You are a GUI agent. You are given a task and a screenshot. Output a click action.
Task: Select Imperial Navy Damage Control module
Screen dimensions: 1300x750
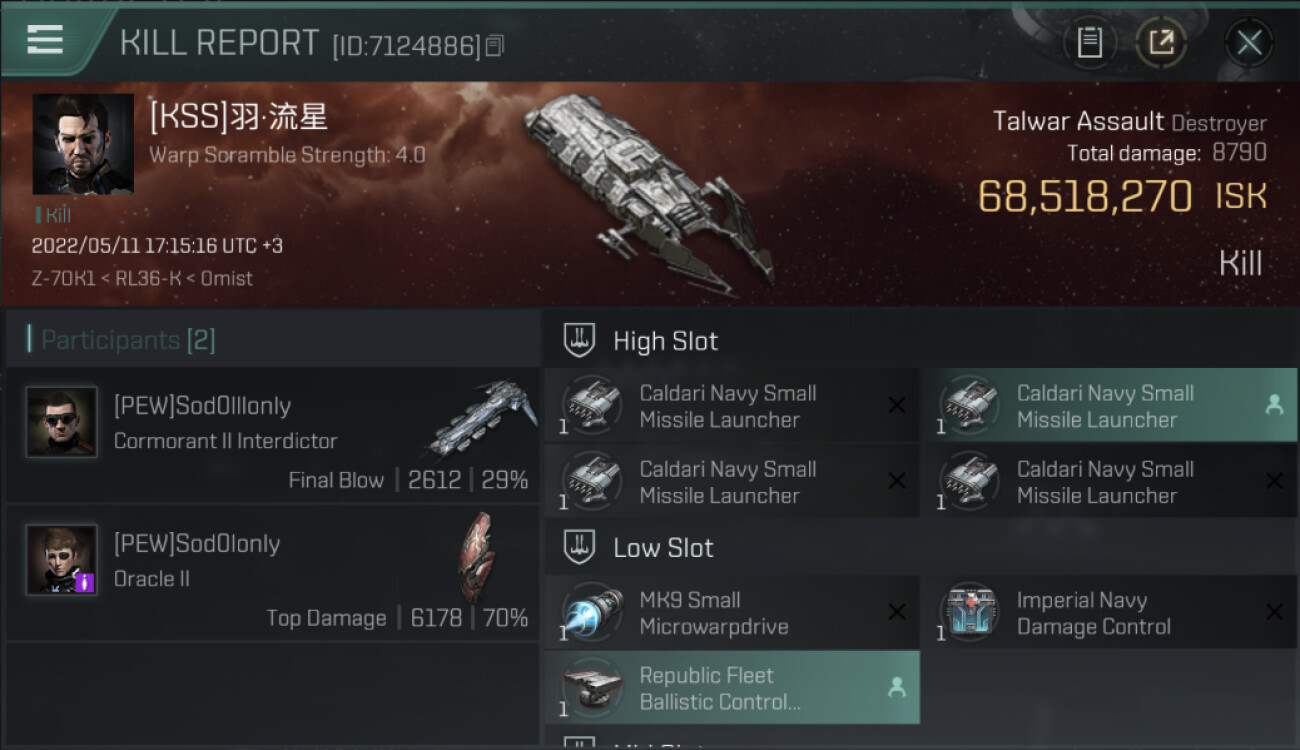coord(1109,613)
